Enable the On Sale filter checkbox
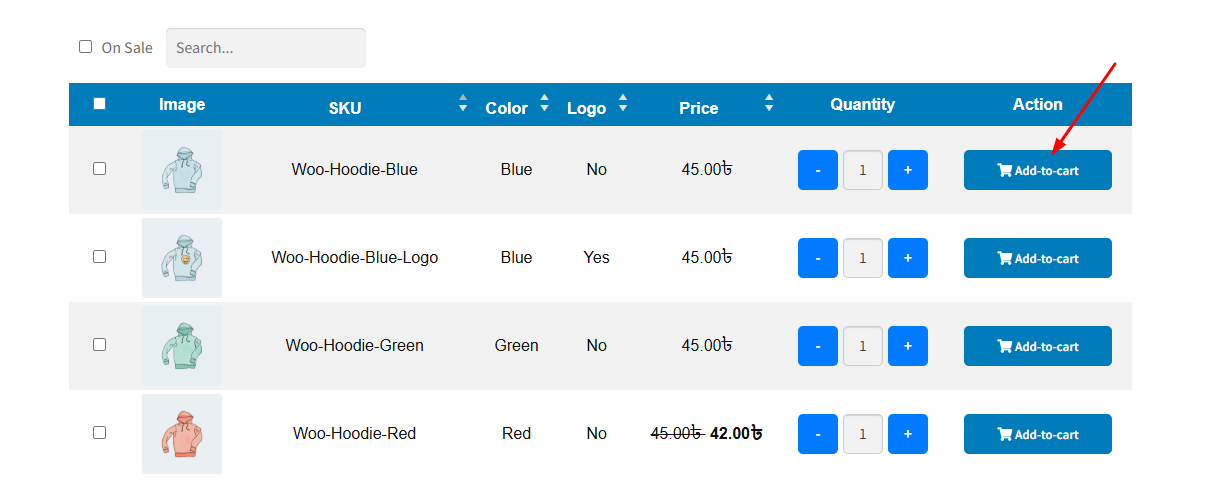This screenshot has width=1222, height=501. (86, 47)
